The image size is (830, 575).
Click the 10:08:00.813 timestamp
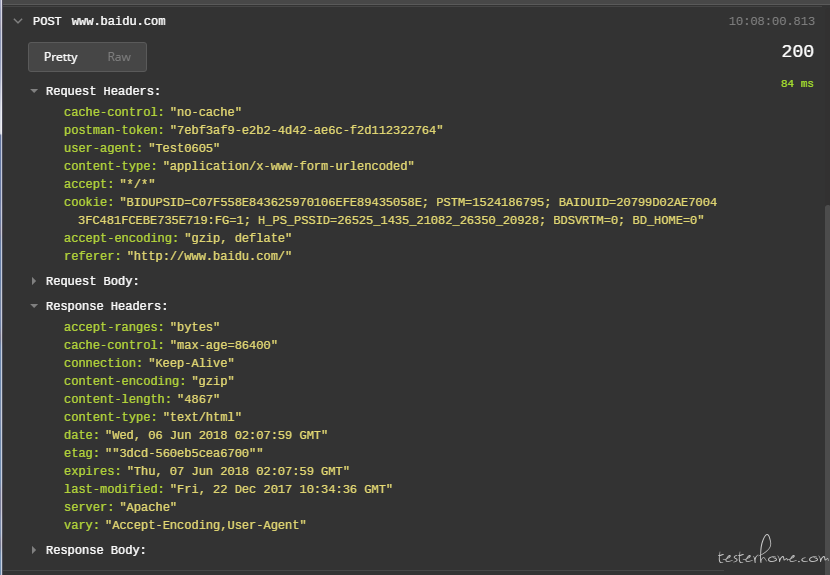pos(771,21)
